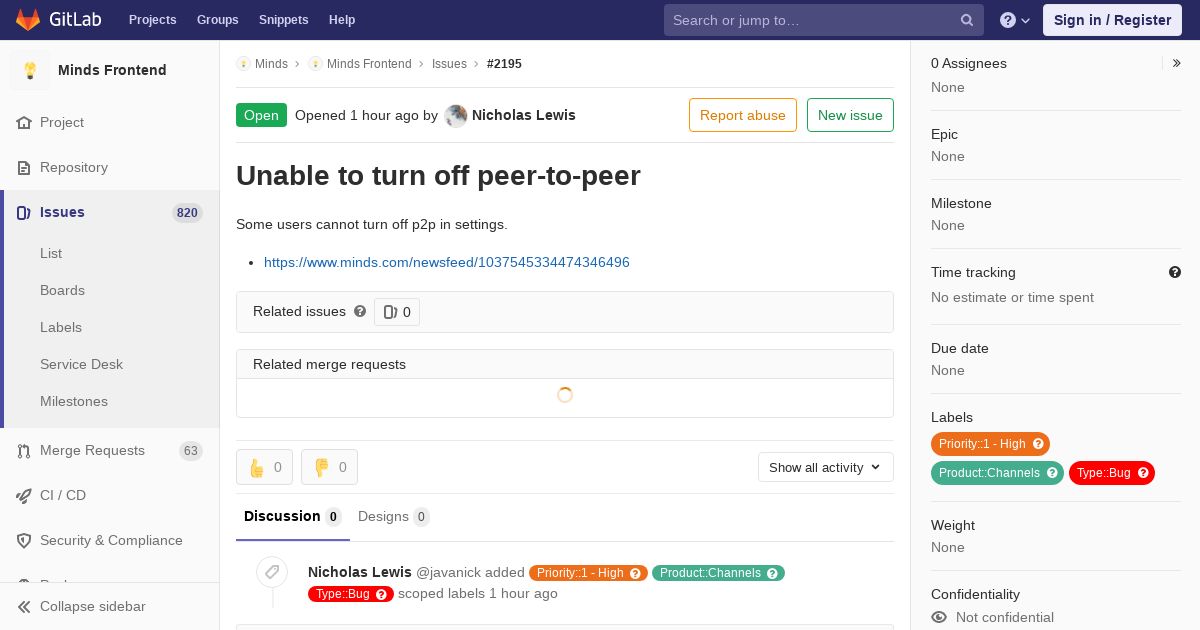Image resolution: width=1200 pixels, height=630 pixels.
Task: Give a thumbs down reaction
Action: pos(329,467)
